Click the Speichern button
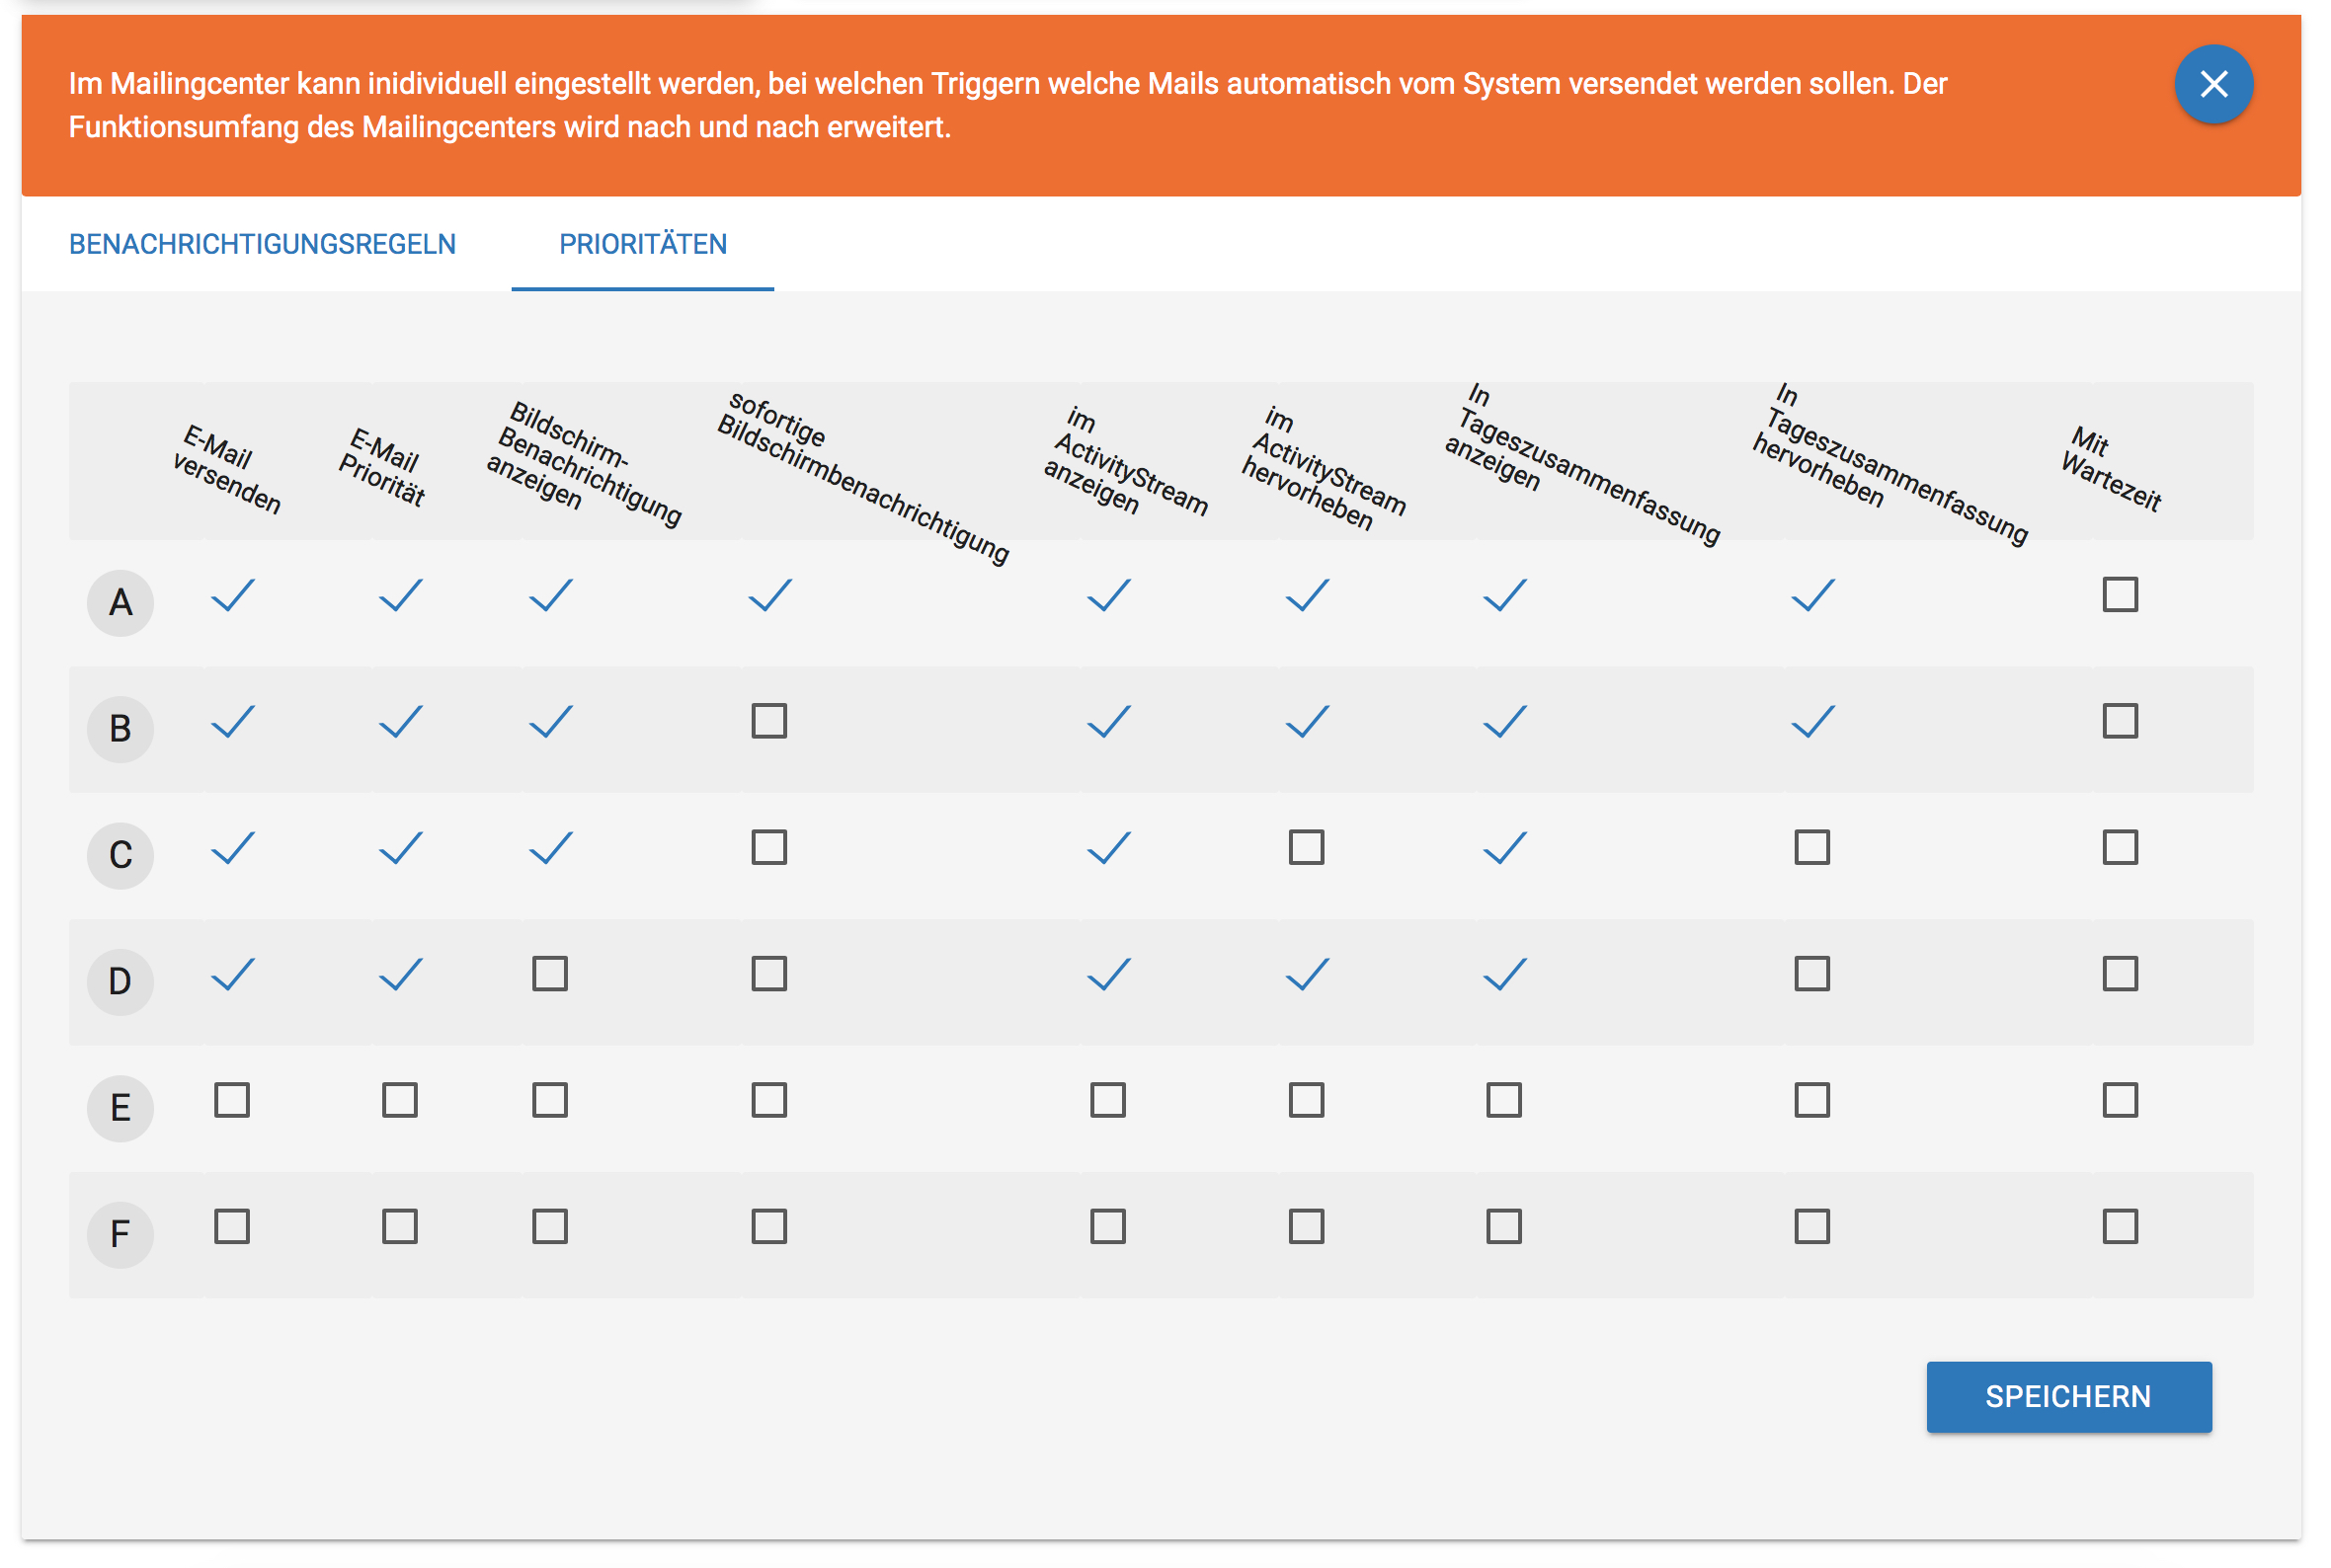The width and height of the screenshot is (2331, 1568). (2067, 1396)
